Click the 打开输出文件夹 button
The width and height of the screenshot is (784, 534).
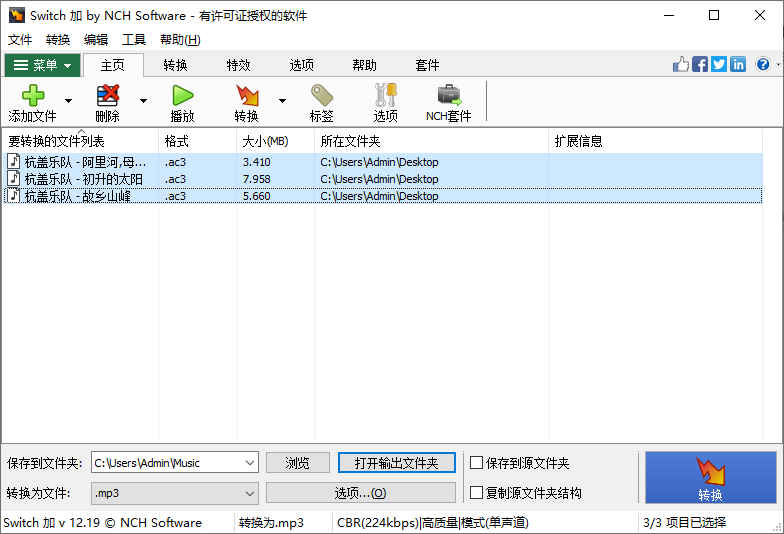[396, 463]
